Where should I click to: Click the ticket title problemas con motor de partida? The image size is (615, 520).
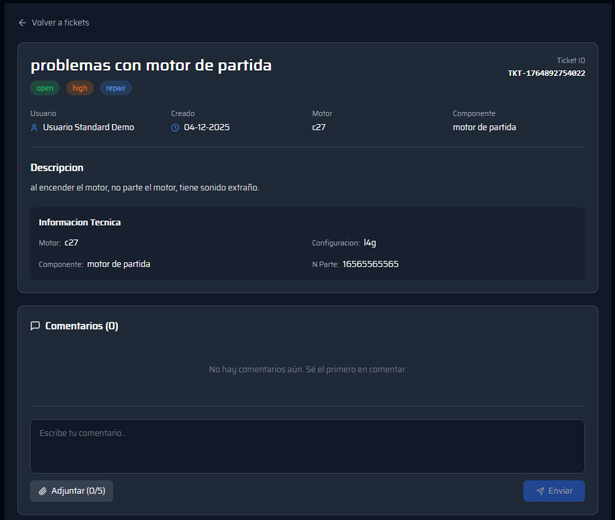point(151,65)
